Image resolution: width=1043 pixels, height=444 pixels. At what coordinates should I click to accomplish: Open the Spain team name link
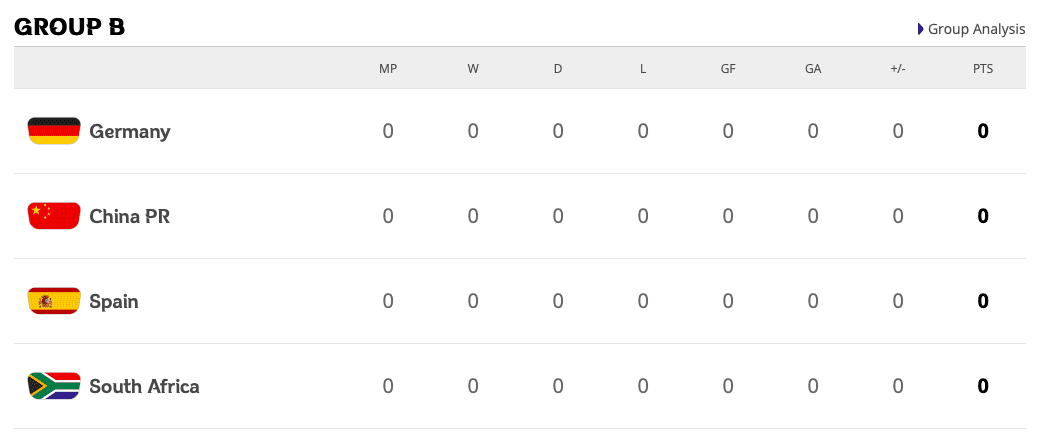click(x=114, y=301)
